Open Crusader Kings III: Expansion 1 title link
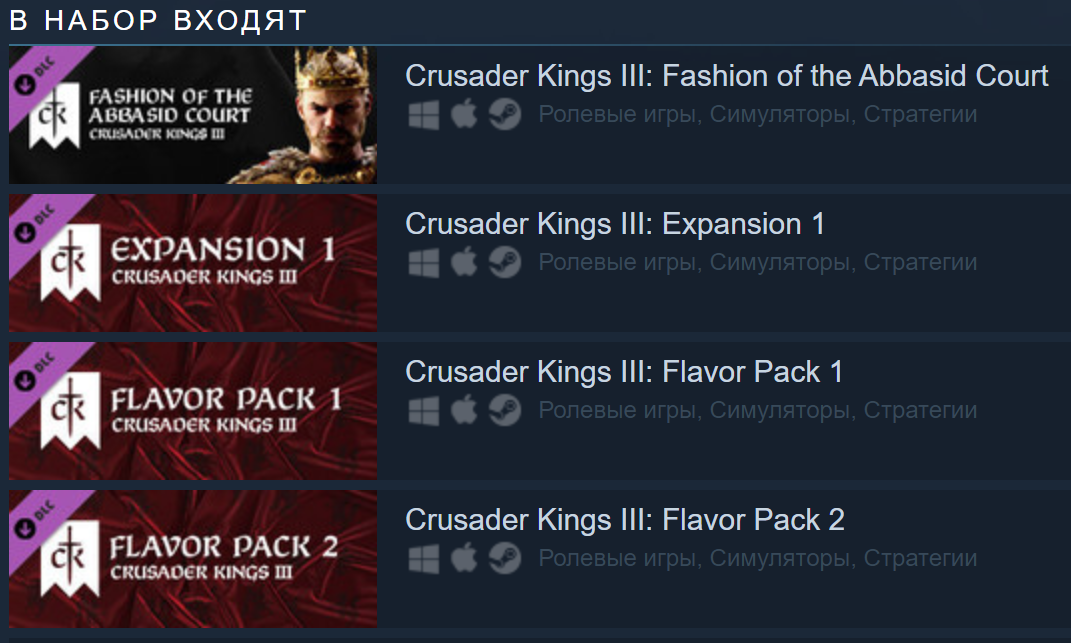The image size is (1071, 643). pyautogui.click(x=614, y=224)
